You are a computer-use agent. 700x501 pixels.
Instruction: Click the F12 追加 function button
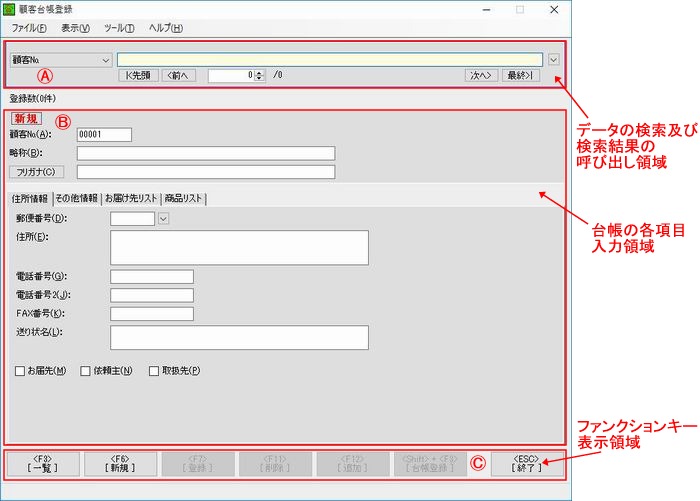pyautogui.click(x=353, y=464)
